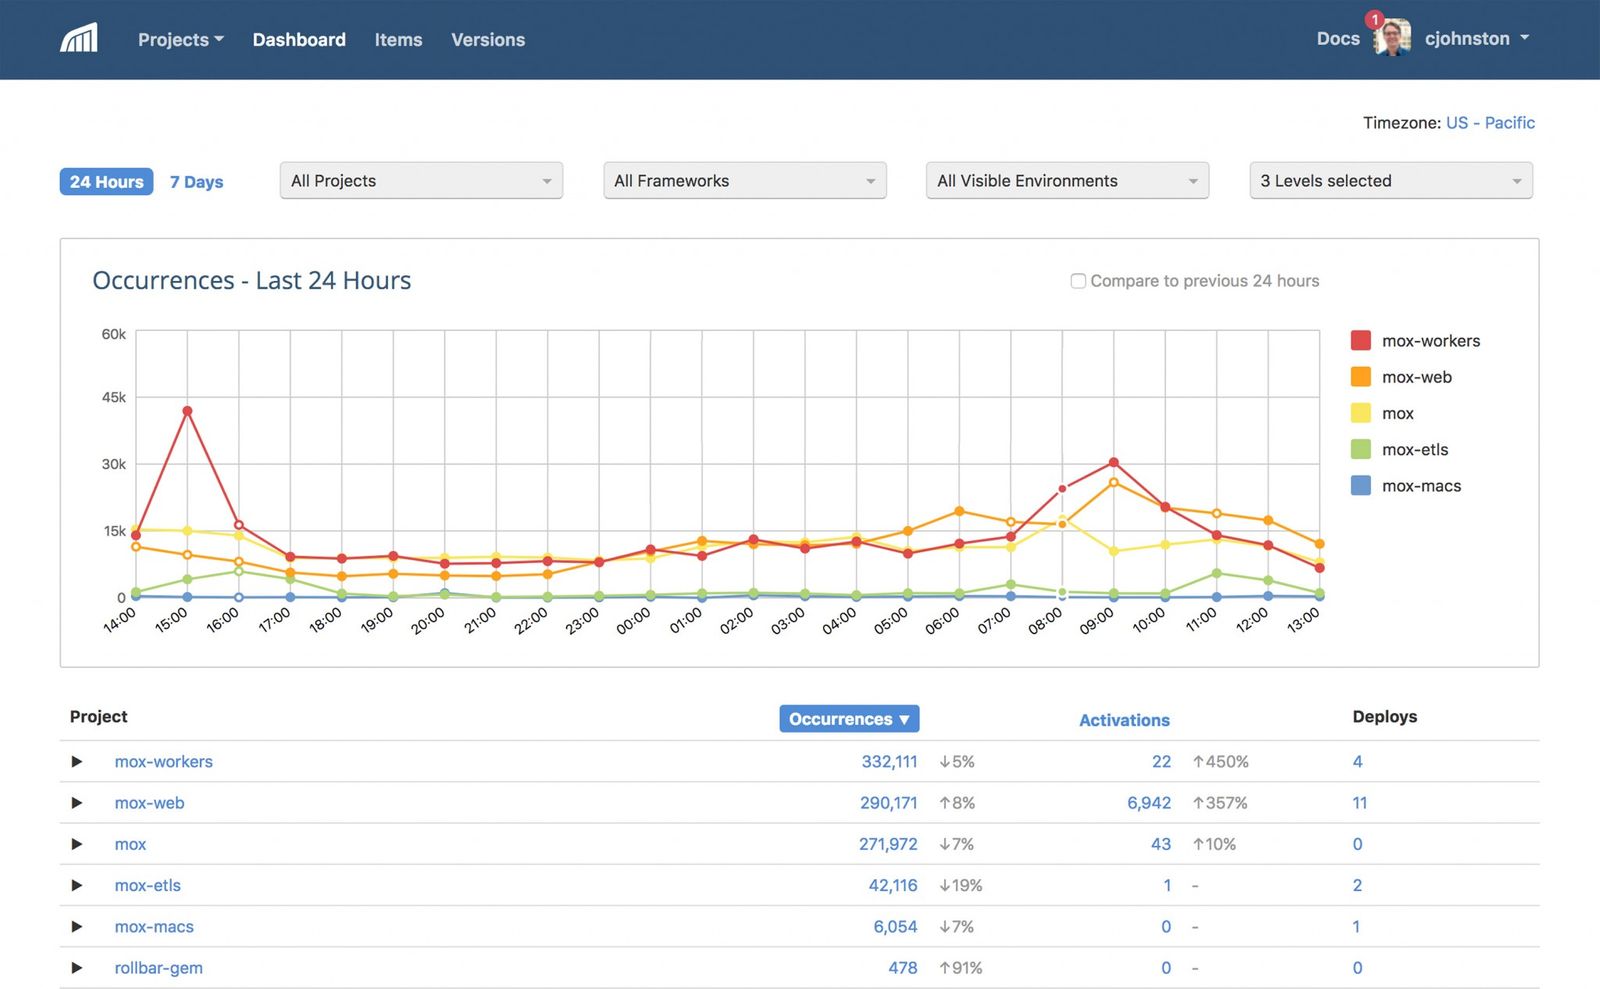Open the 3 Levels selected dropdown
1600x989 pixels.
[x=1389, y=181]
